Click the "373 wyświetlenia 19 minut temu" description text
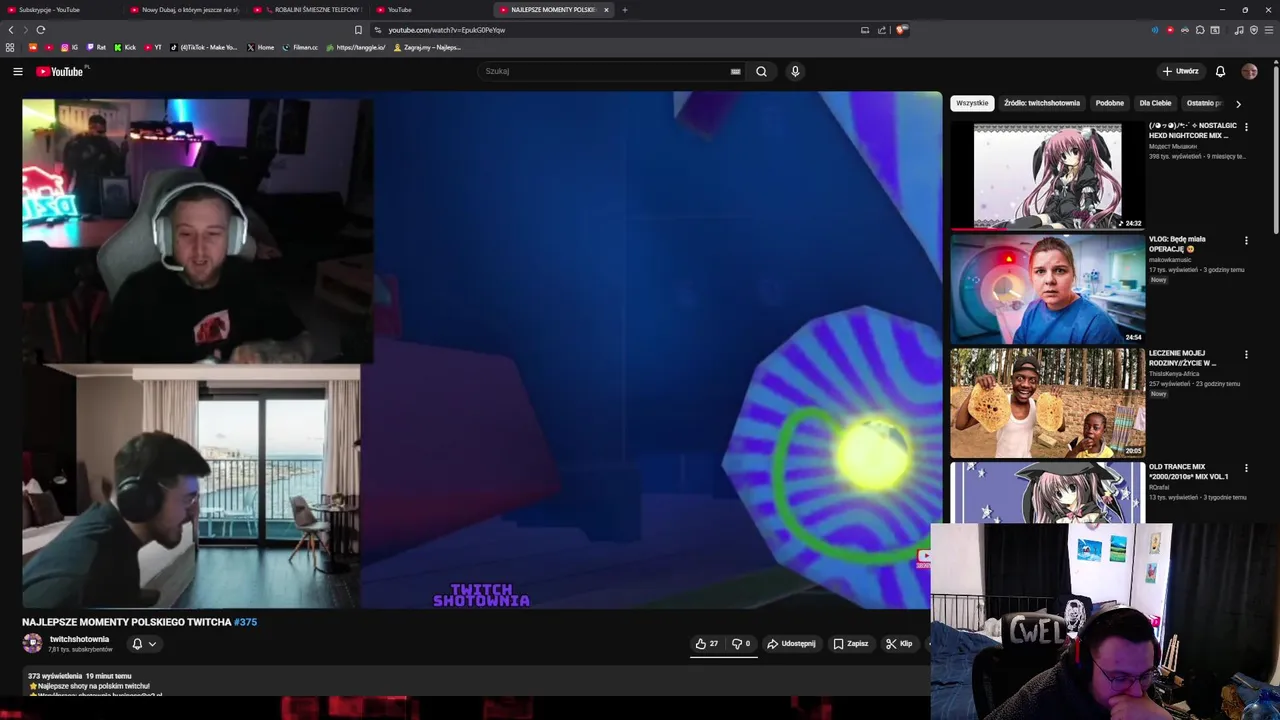Image resolution: width=1280 pixels, height=720 pixels. pyautogui.click(x=79, y=676)
